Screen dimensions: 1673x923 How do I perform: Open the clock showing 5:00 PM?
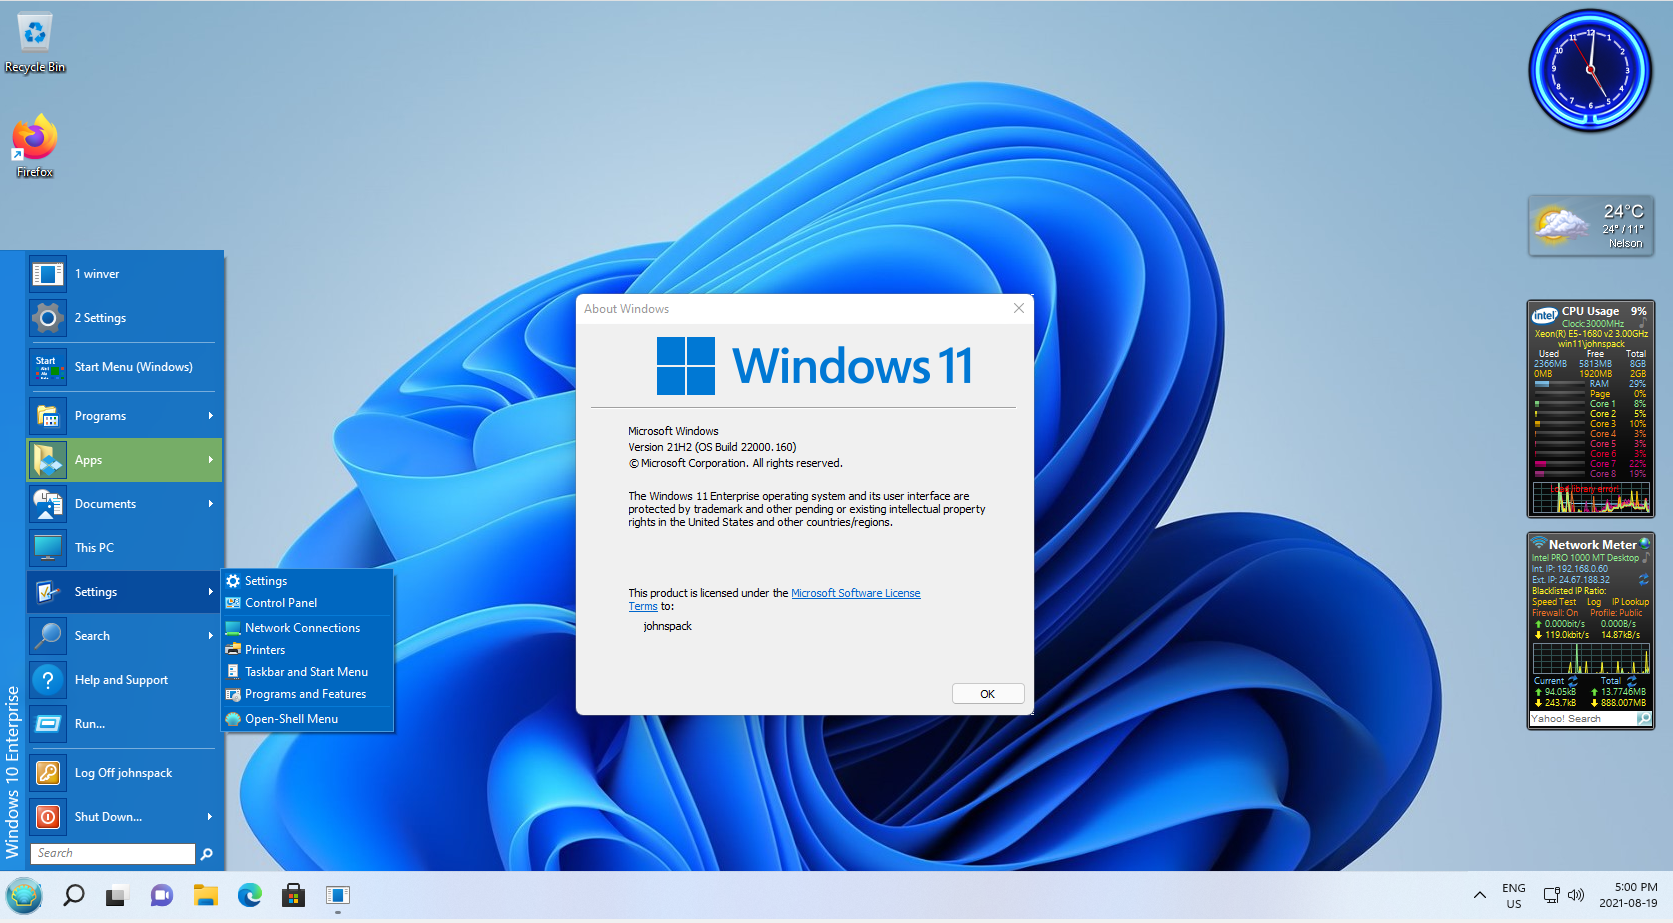pyautogui.click(x=1628, y=895)
